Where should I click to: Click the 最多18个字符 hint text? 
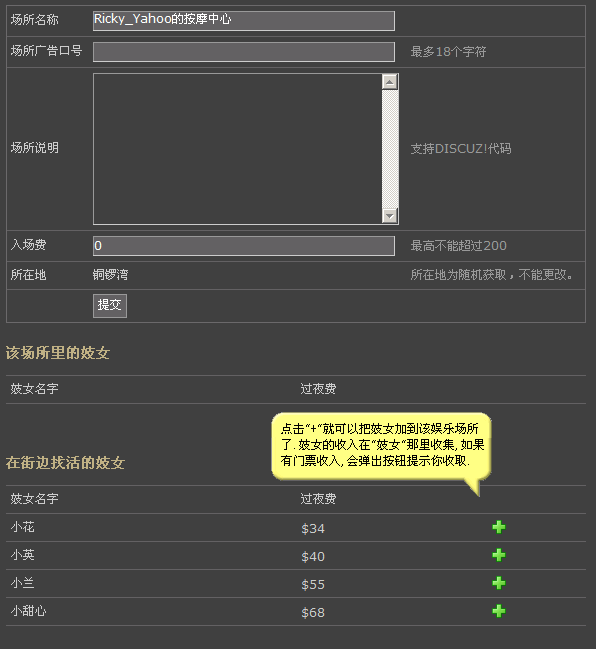pyautogui.click(x=448, y=52)
